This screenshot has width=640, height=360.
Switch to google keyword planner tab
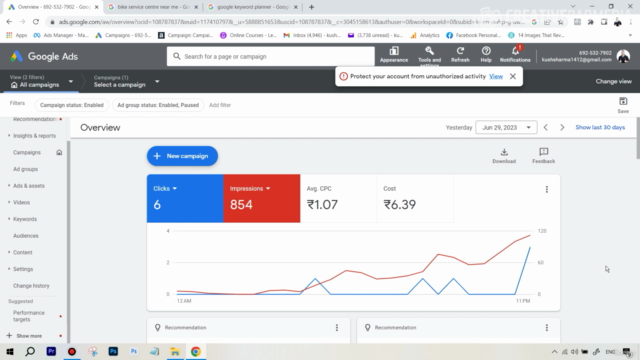(252, 7)
